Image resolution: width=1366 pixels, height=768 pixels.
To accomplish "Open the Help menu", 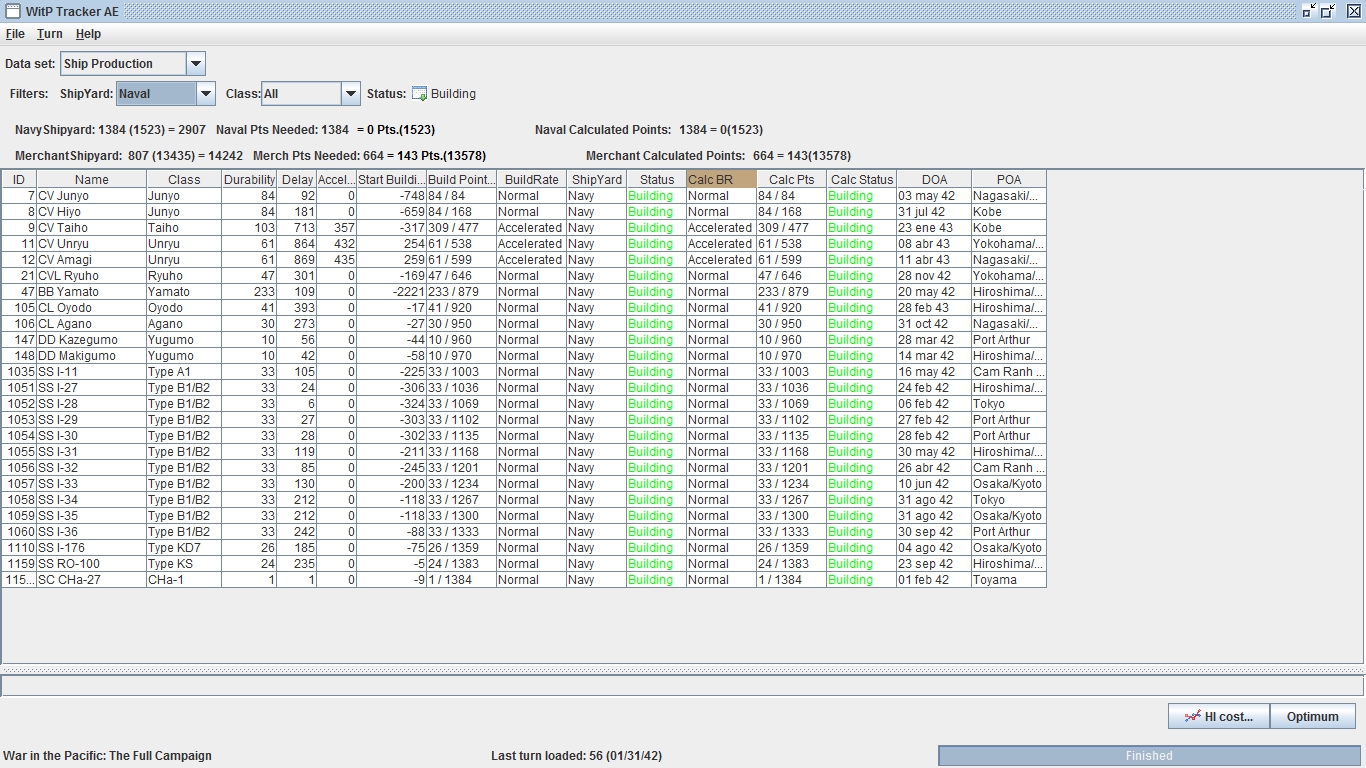I will click(88, 34).
